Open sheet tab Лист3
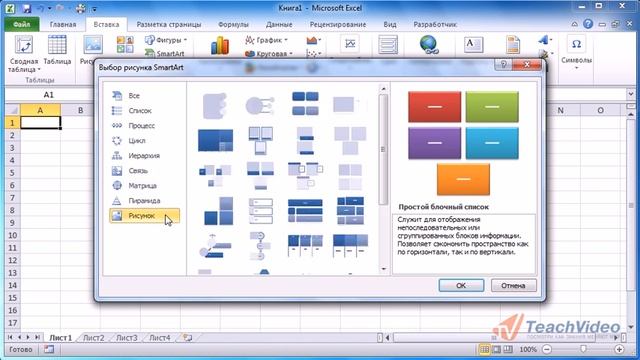640x360 pixels. click(x=127, y=338)
